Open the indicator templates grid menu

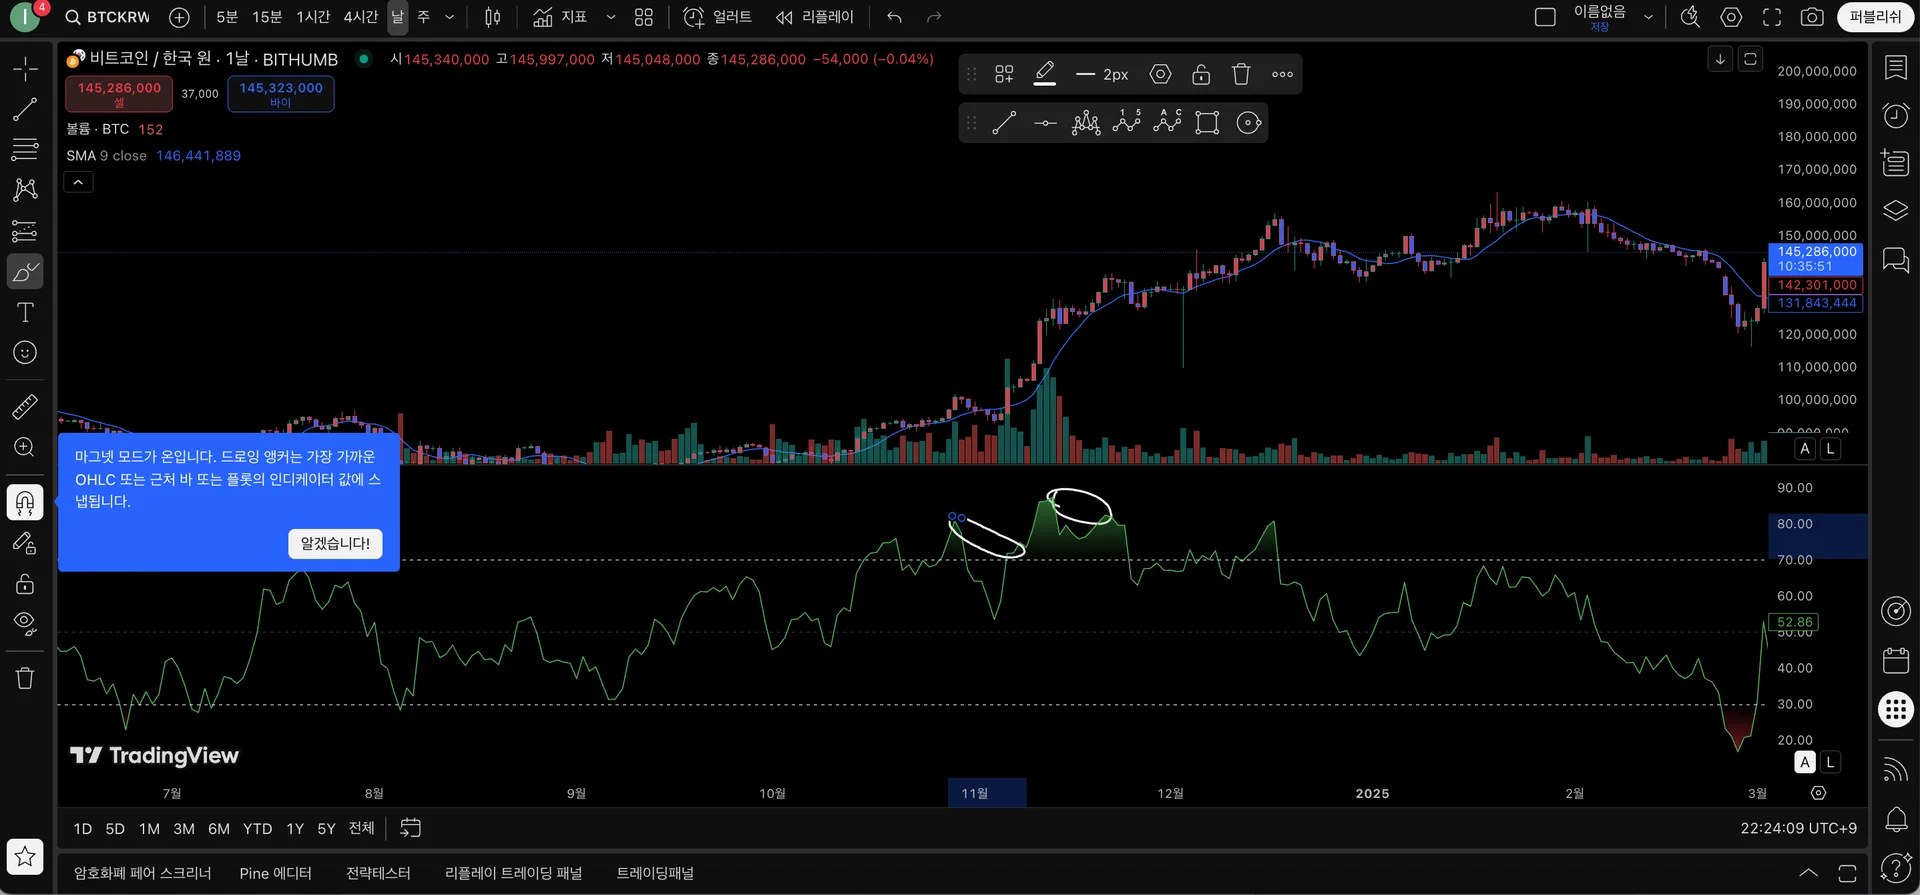[x=644, y=17]
